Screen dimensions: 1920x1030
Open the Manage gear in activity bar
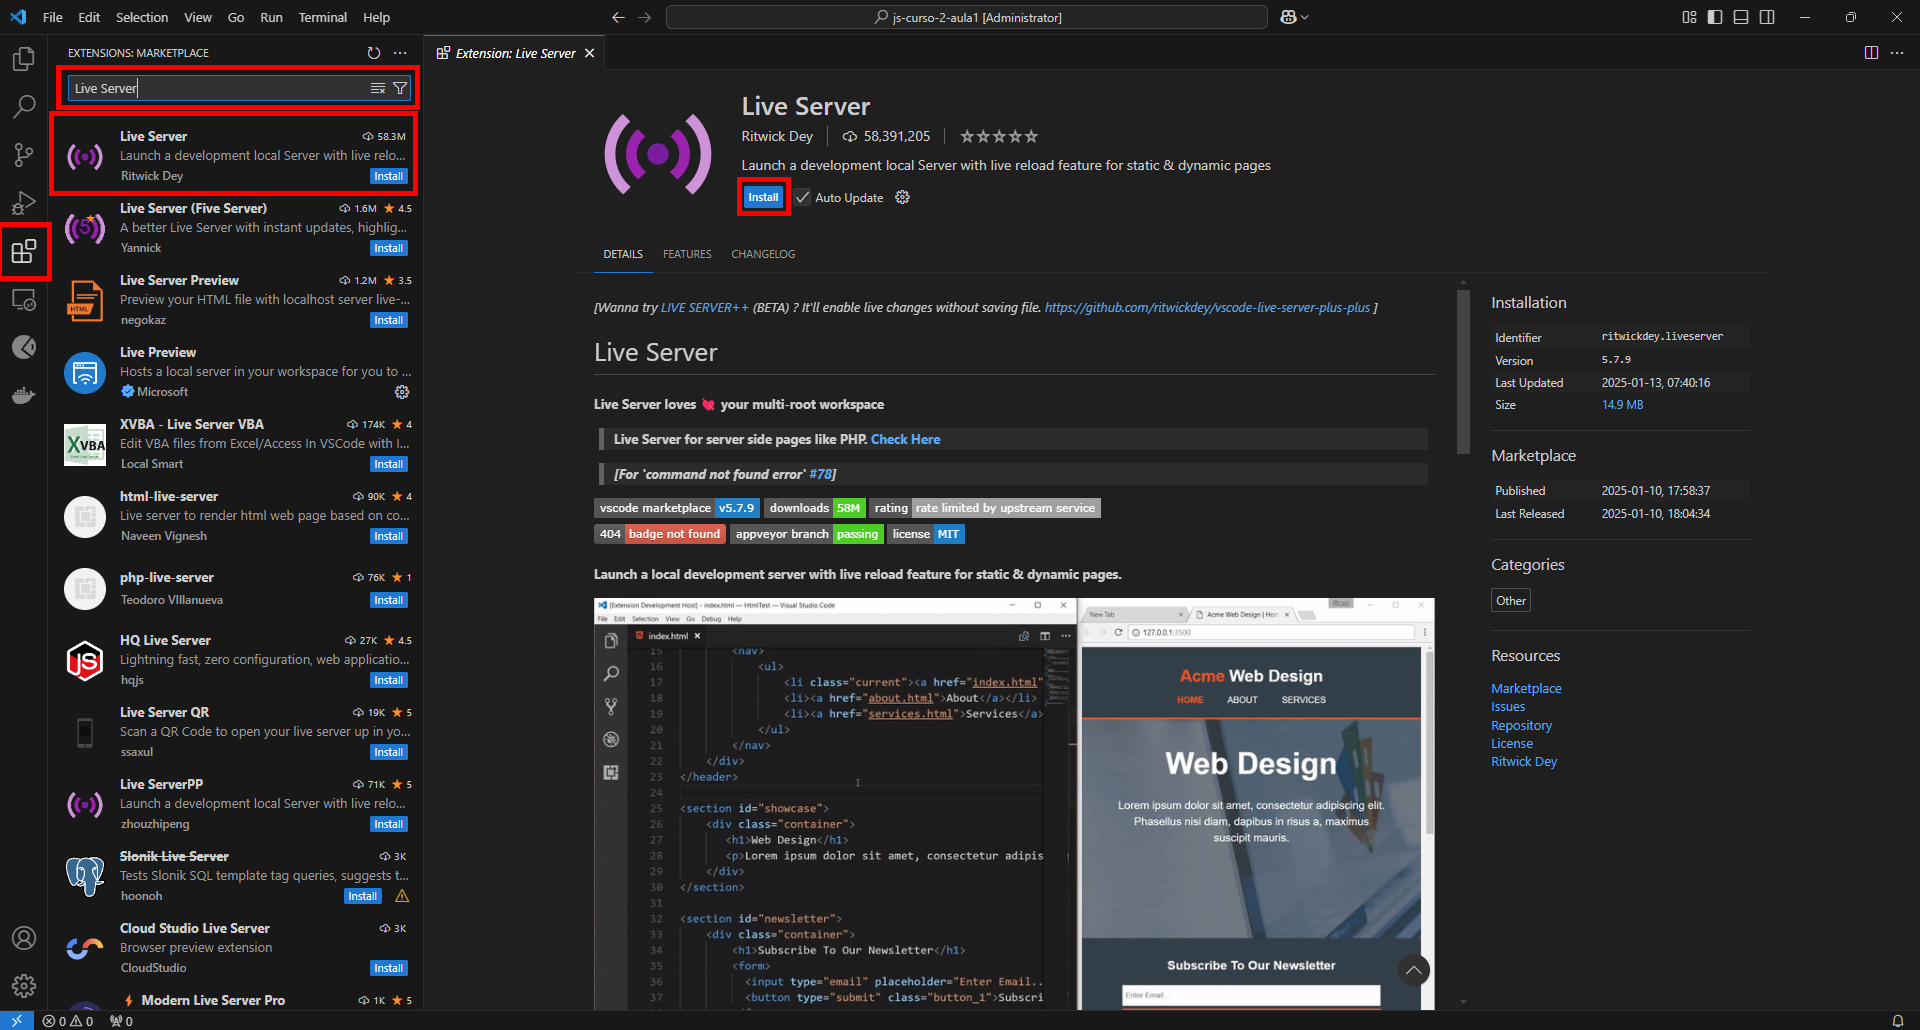(24, 986)
